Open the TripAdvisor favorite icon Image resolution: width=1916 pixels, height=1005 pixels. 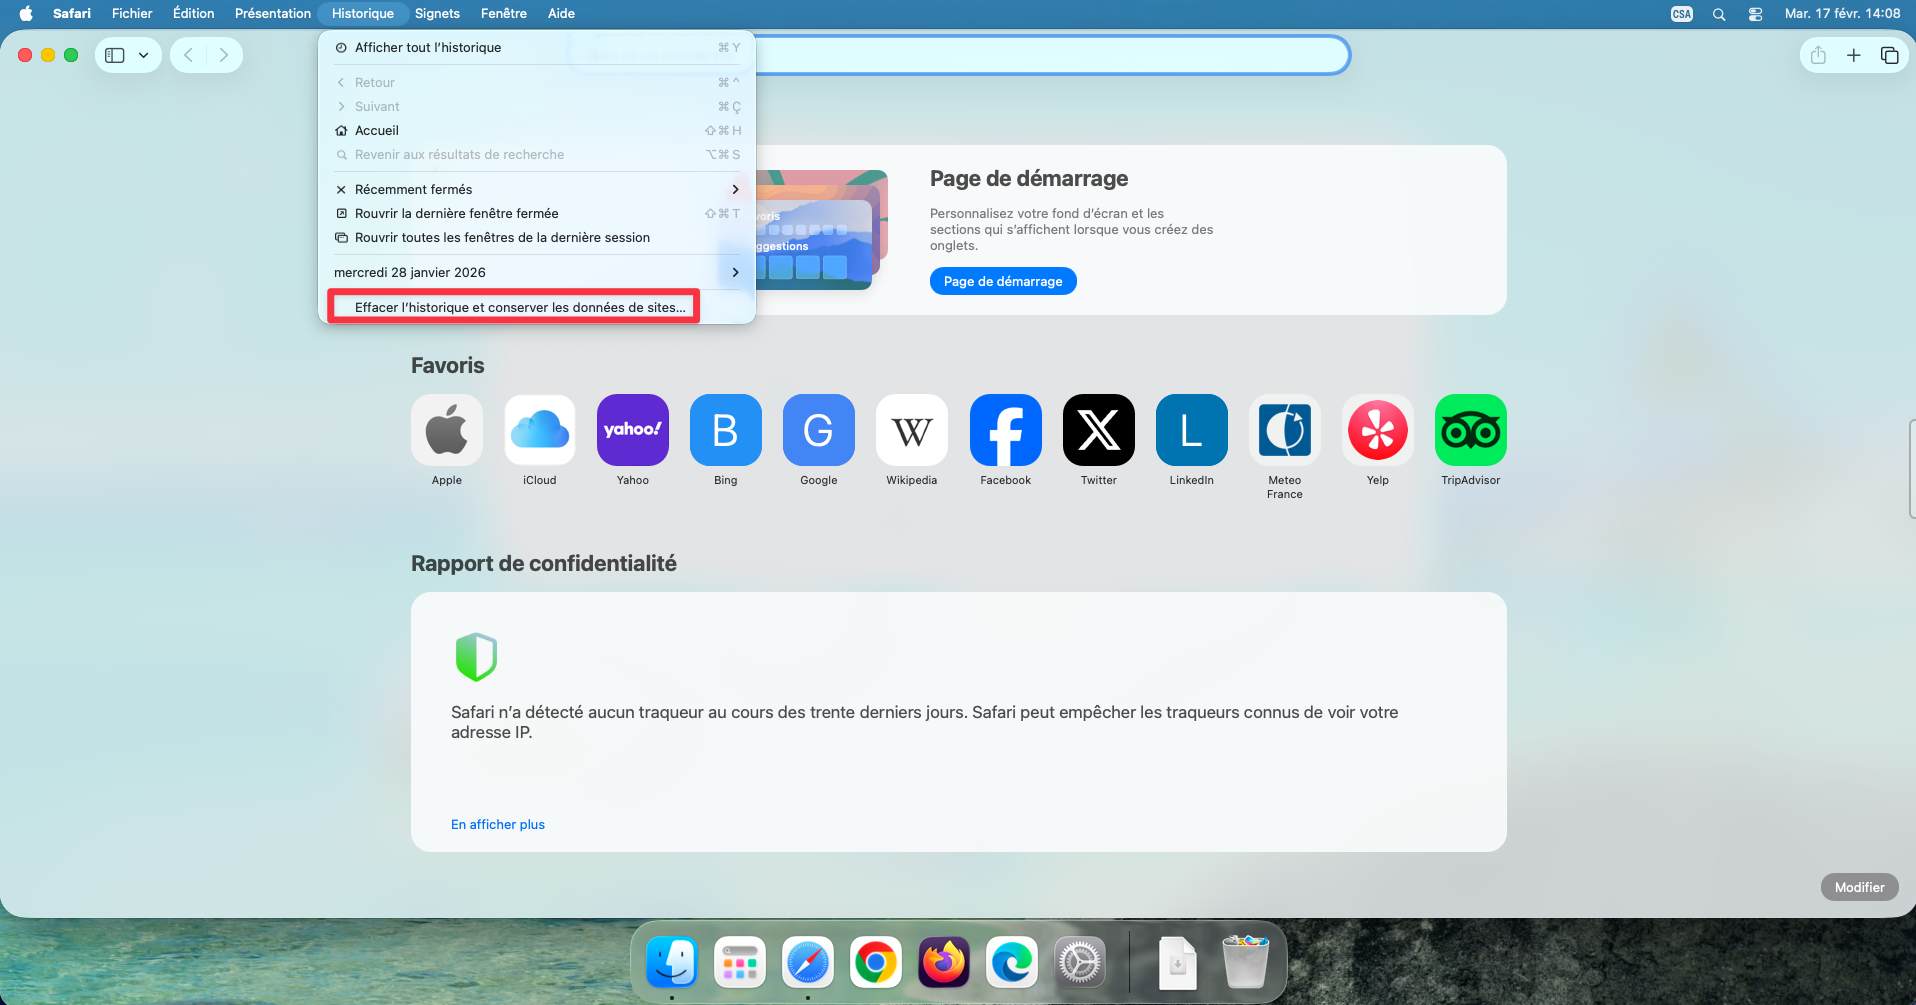(1471, 430)
